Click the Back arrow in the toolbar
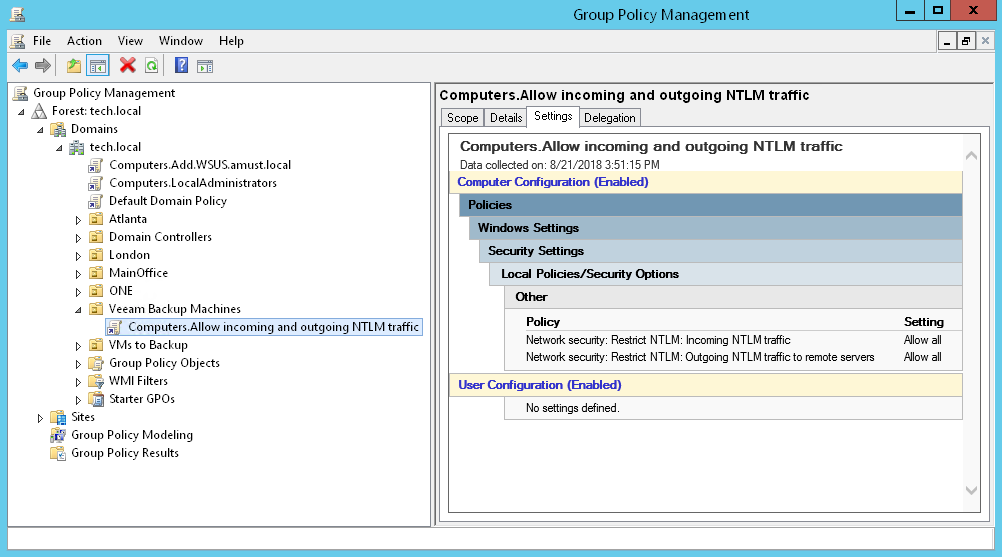1002x557 pixels. pos(20,66)
